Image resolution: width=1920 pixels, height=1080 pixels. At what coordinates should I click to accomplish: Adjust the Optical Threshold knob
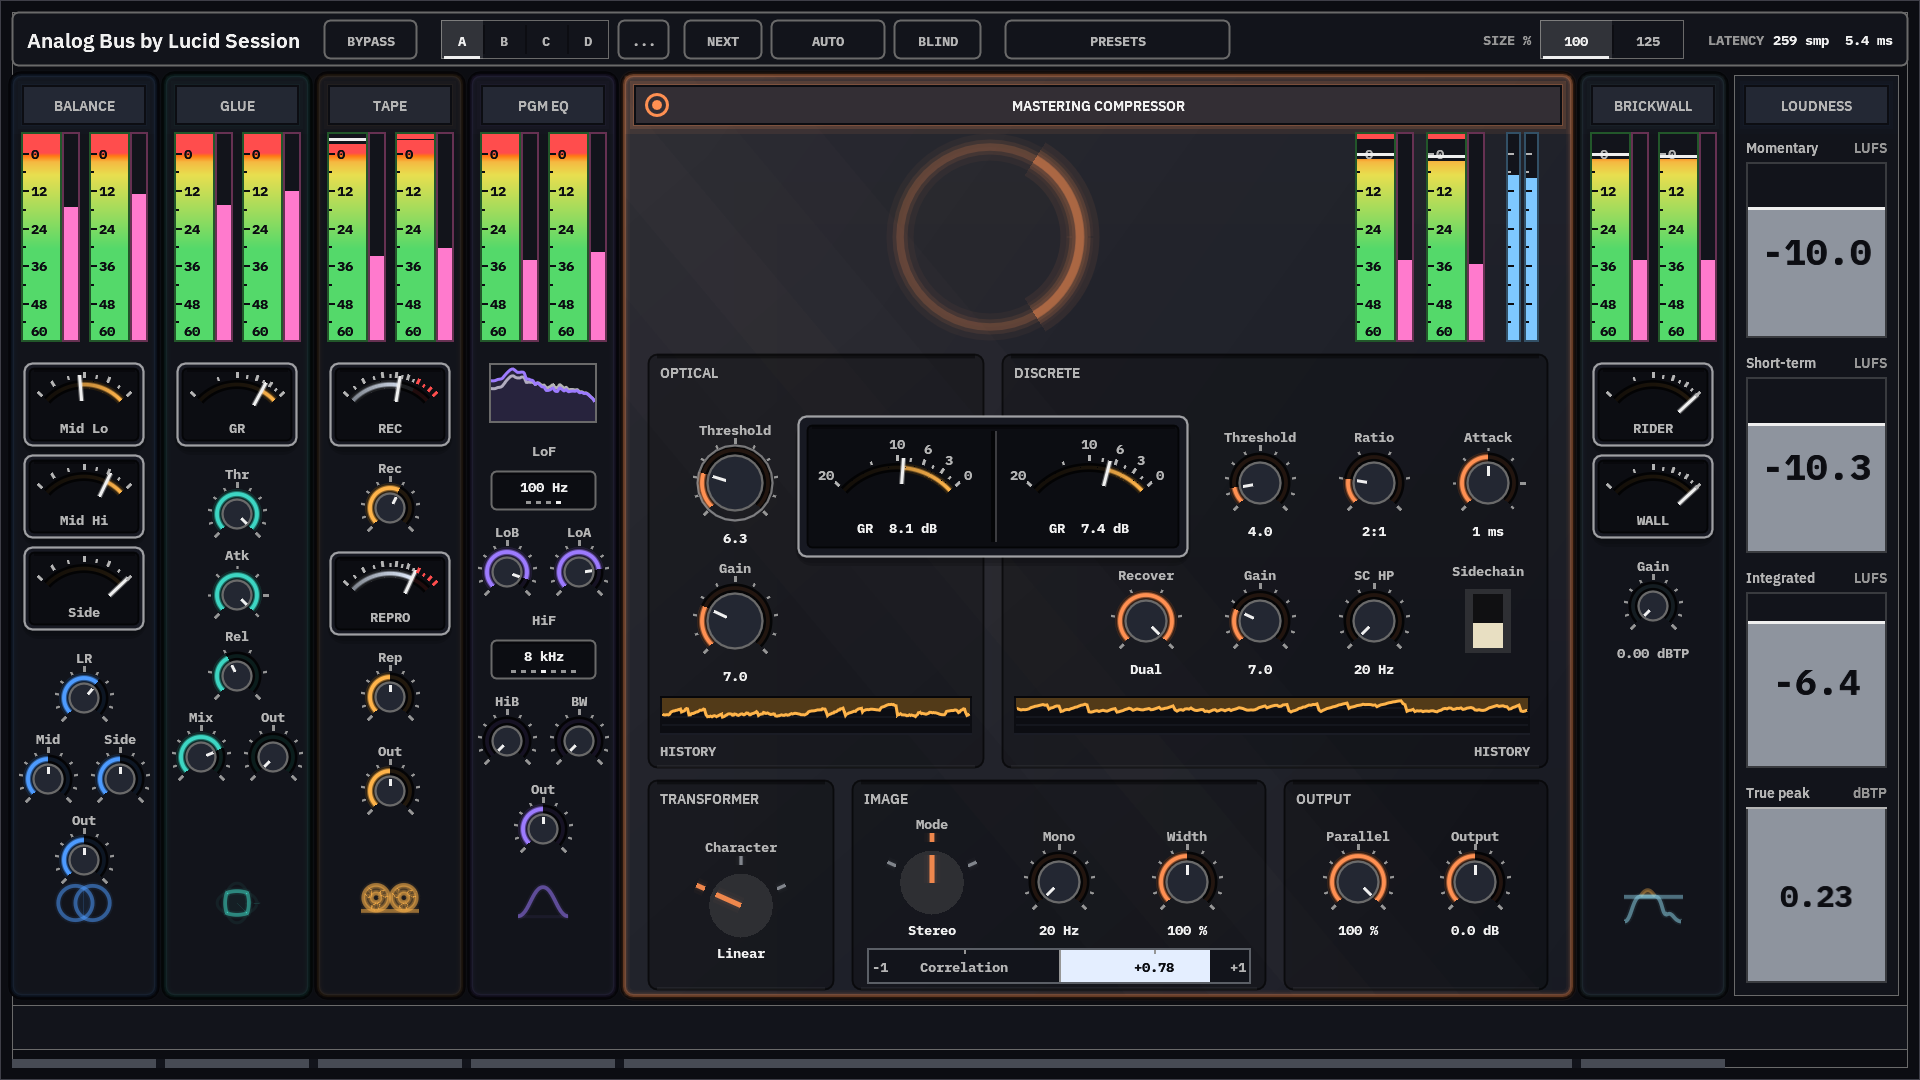pyautogui.click(x=735, y=483)
